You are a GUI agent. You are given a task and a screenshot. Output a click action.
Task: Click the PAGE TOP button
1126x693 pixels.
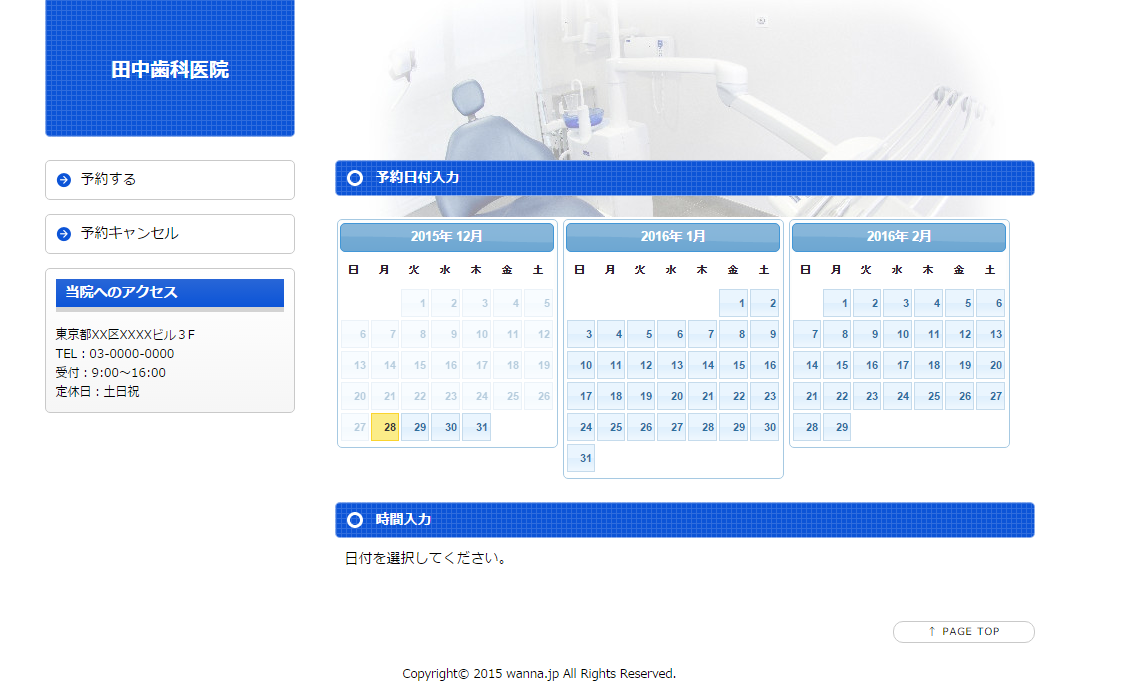tap(963, 632)
